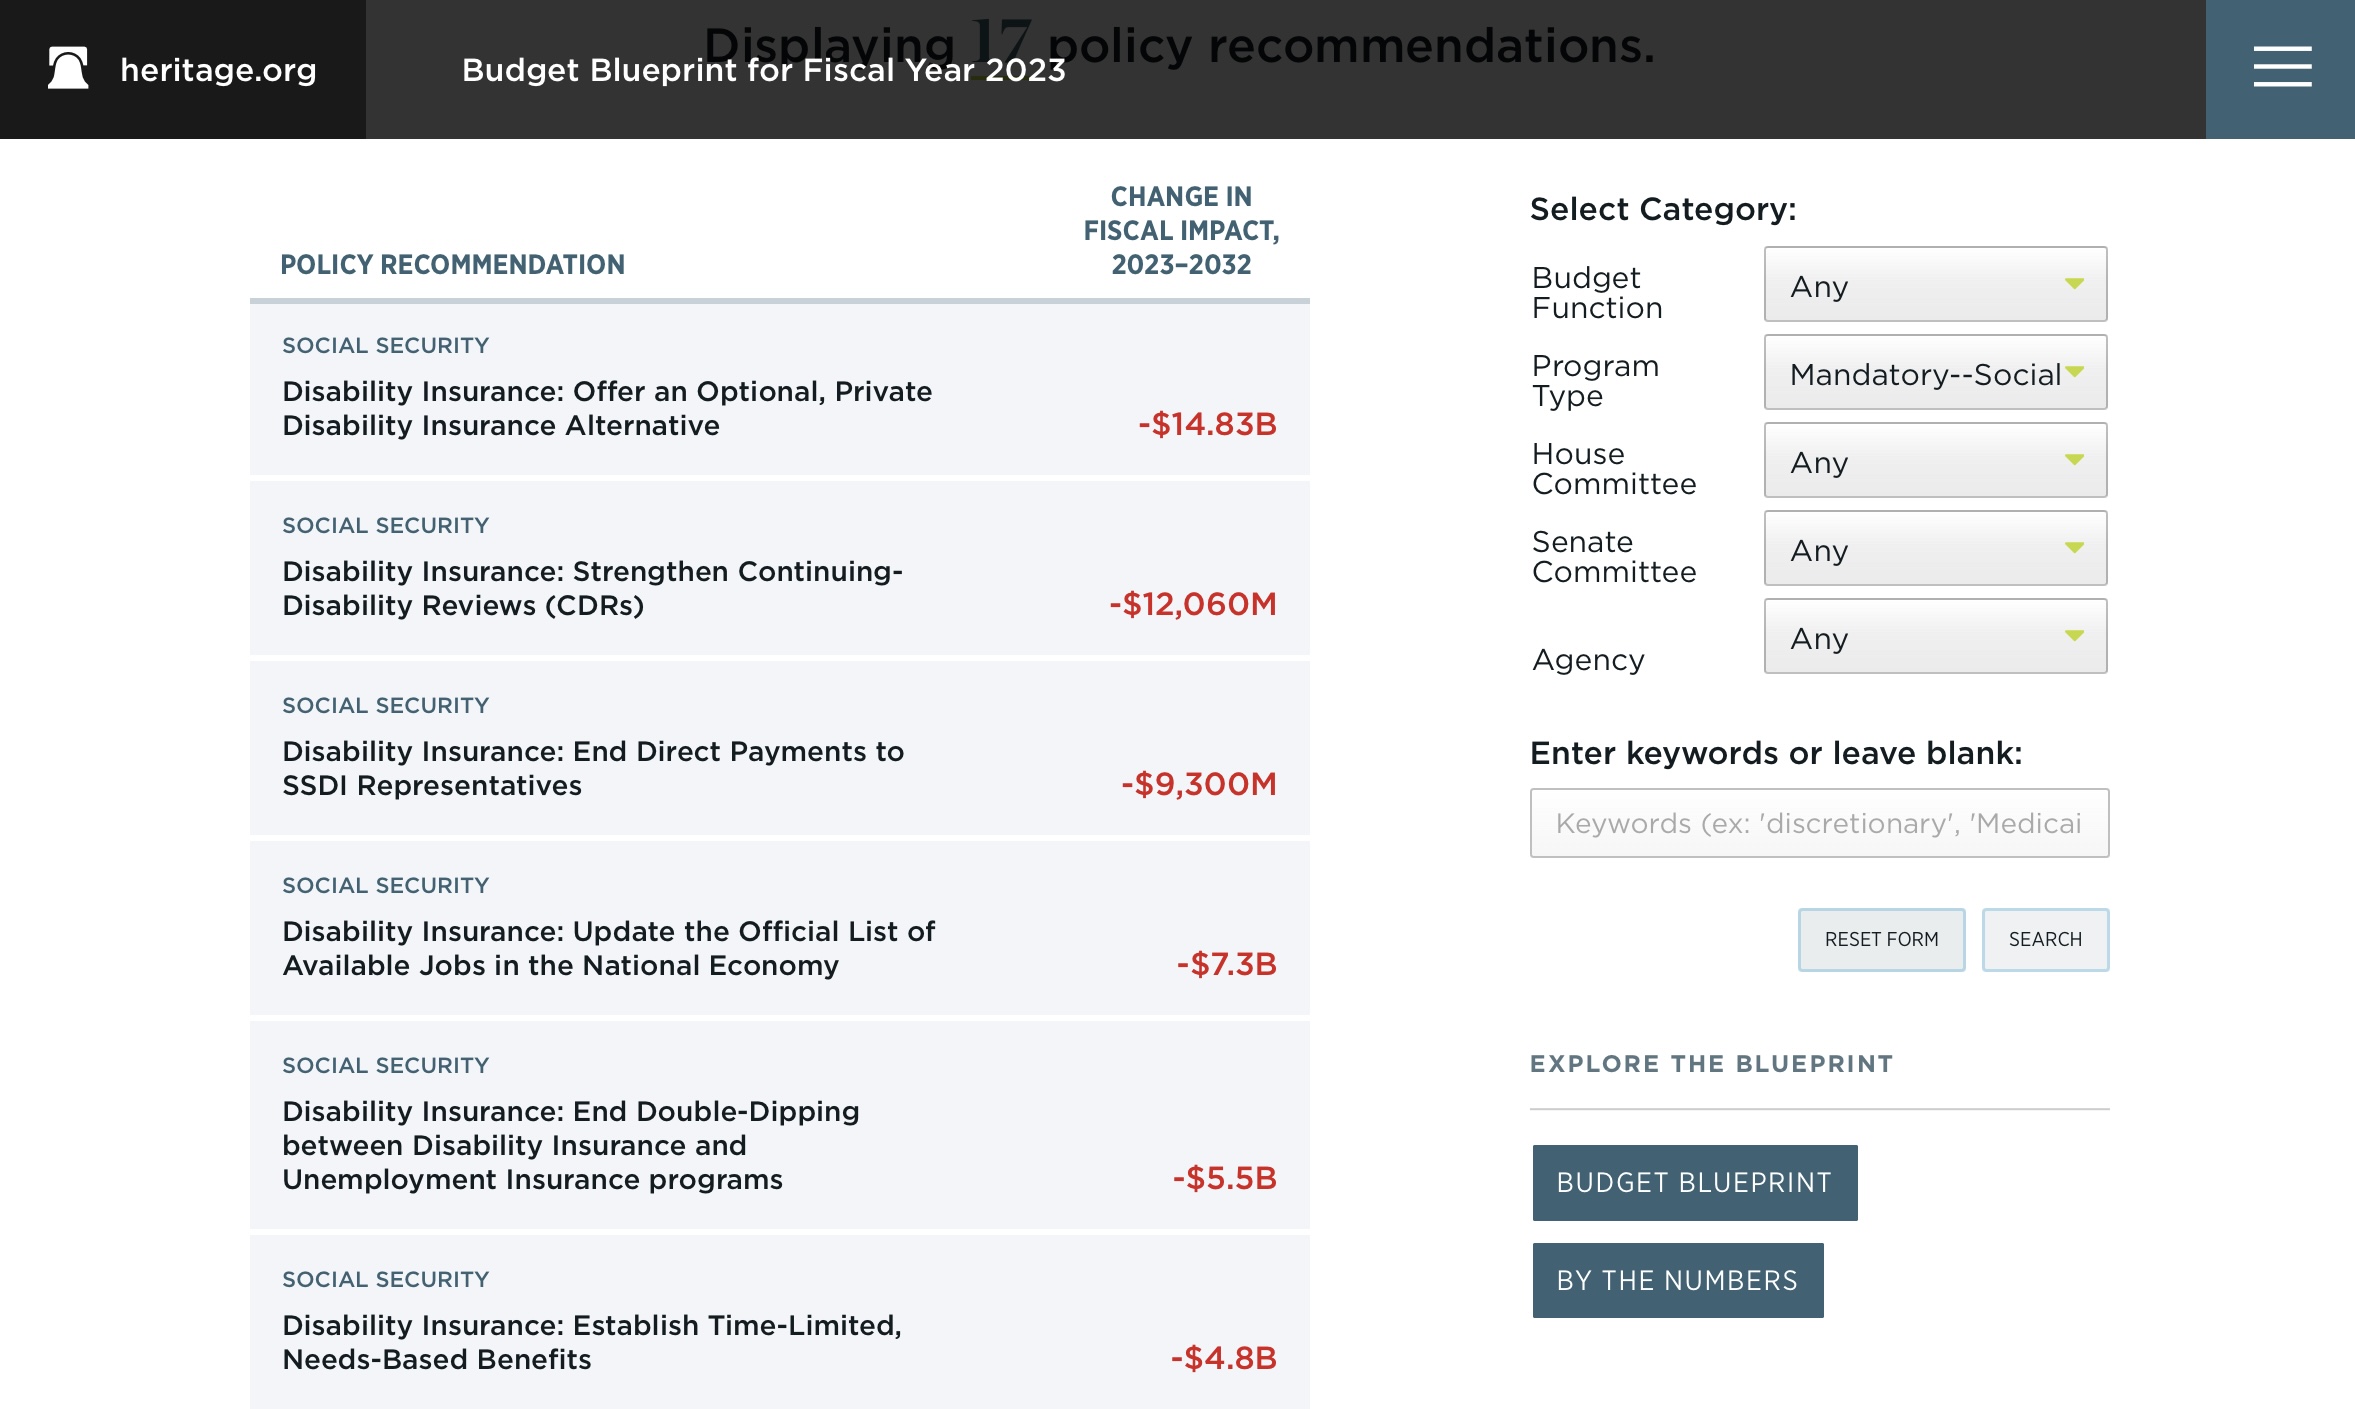The width and height of the screenshot is (2355, 1409).
Task: Open Update the Official List of Available Jobs
Action: coord(608,948)
